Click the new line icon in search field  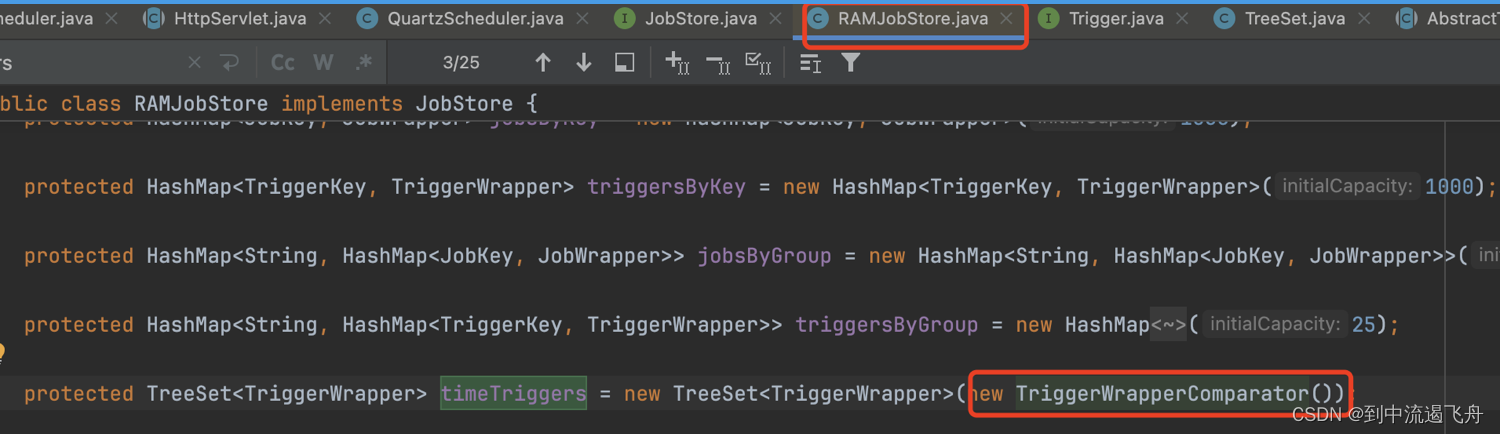230,63
